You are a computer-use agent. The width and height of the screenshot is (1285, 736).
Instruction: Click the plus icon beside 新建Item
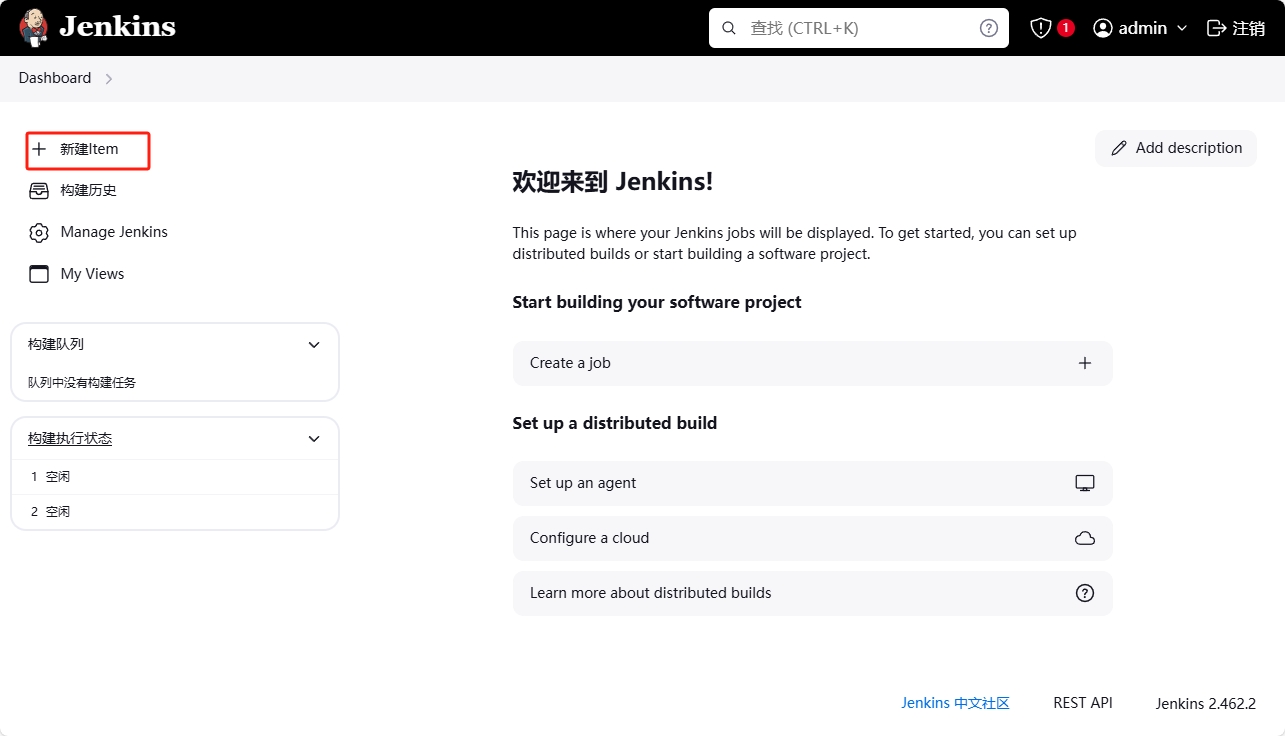coord(39,149)
